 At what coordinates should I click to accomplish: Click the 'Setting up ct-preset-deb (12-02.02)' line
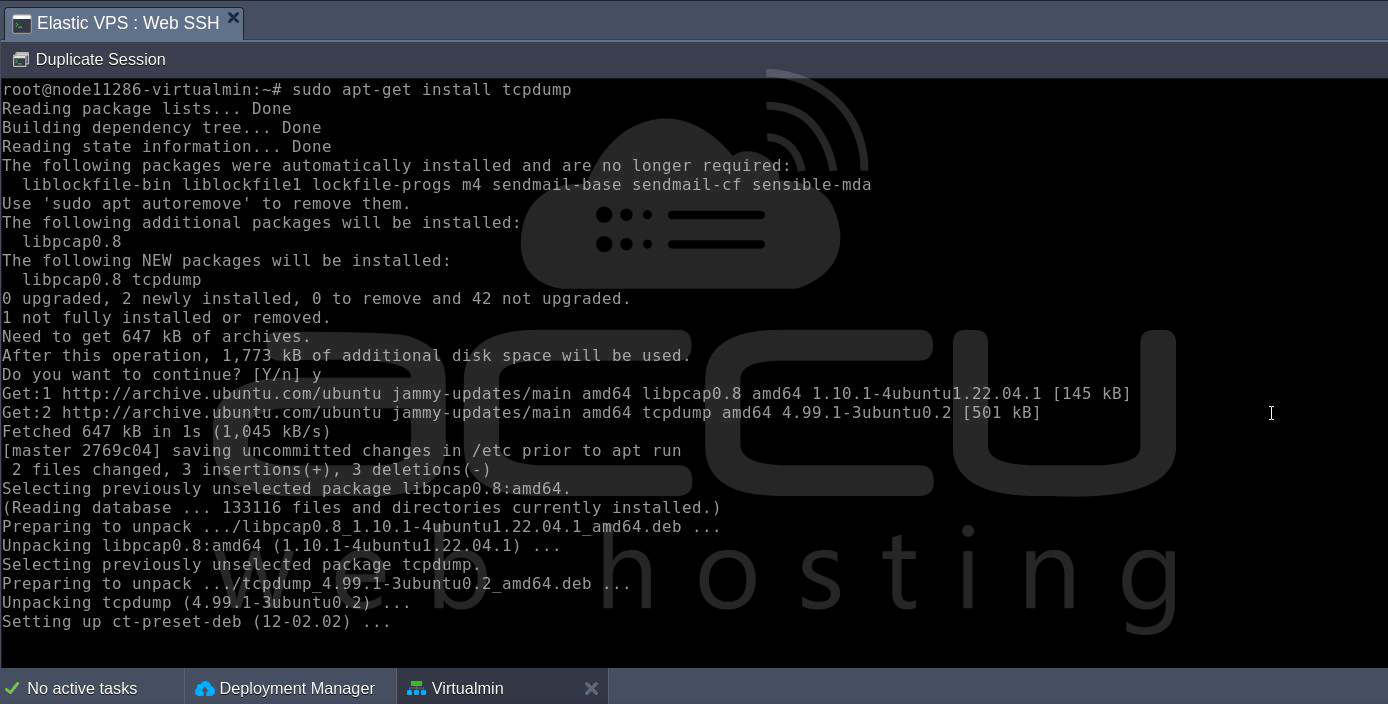[x=197, y=622]
